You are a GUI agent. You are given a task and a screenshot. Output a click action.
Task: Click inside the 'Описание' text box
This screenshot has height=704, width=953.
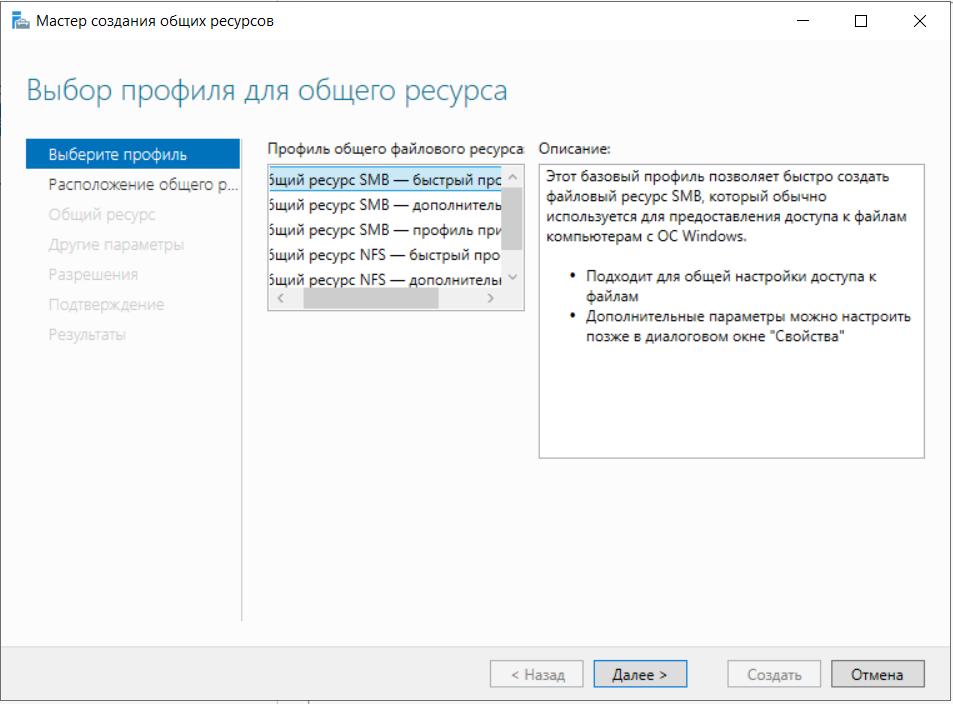[x=731, y=311]
